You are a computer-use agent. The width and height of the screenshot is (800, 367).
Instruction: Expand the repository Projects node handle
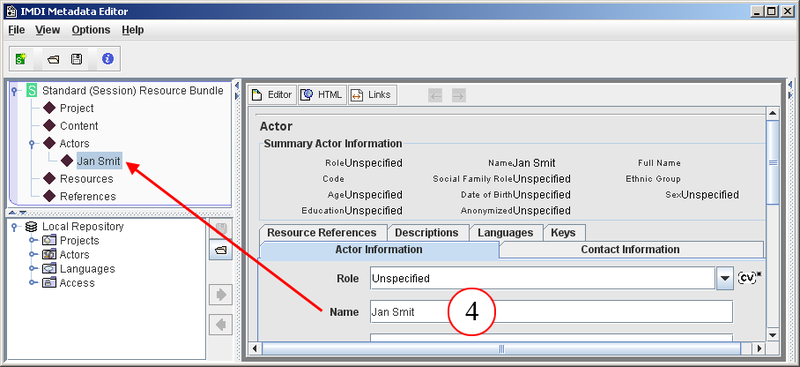point(33,240)
